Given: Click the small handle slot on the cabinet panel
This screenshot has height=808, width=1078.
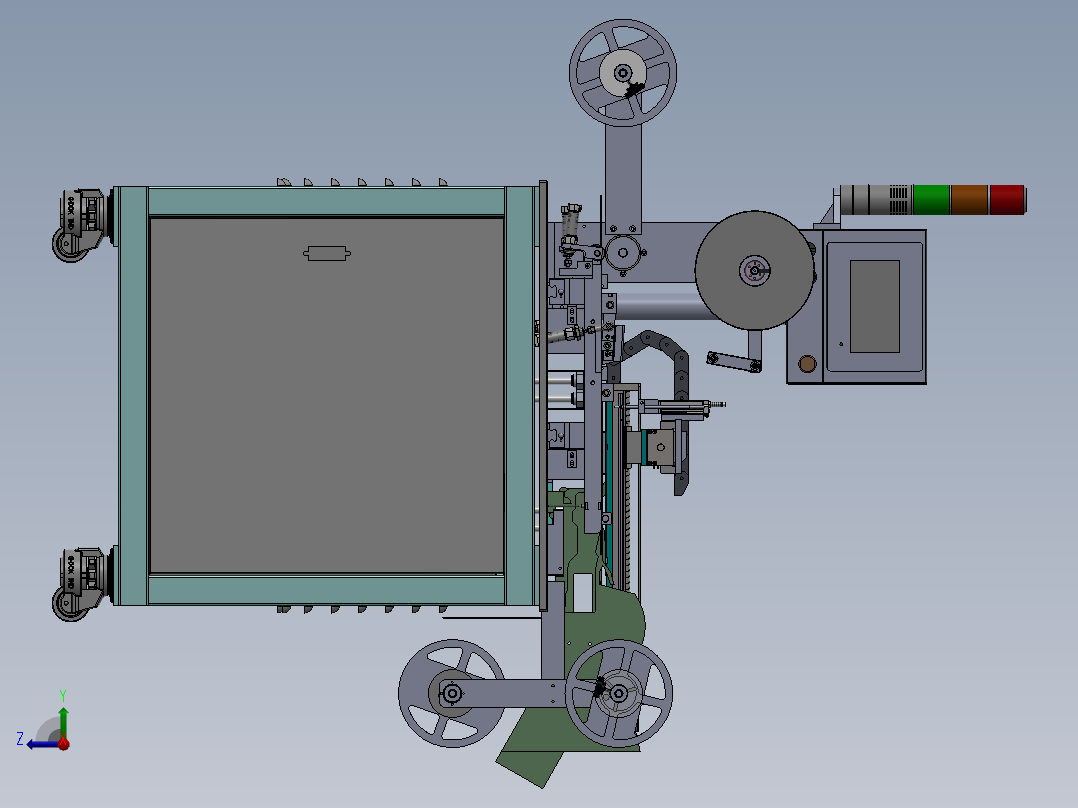Looking at the screenshot, I should [327, 254].
